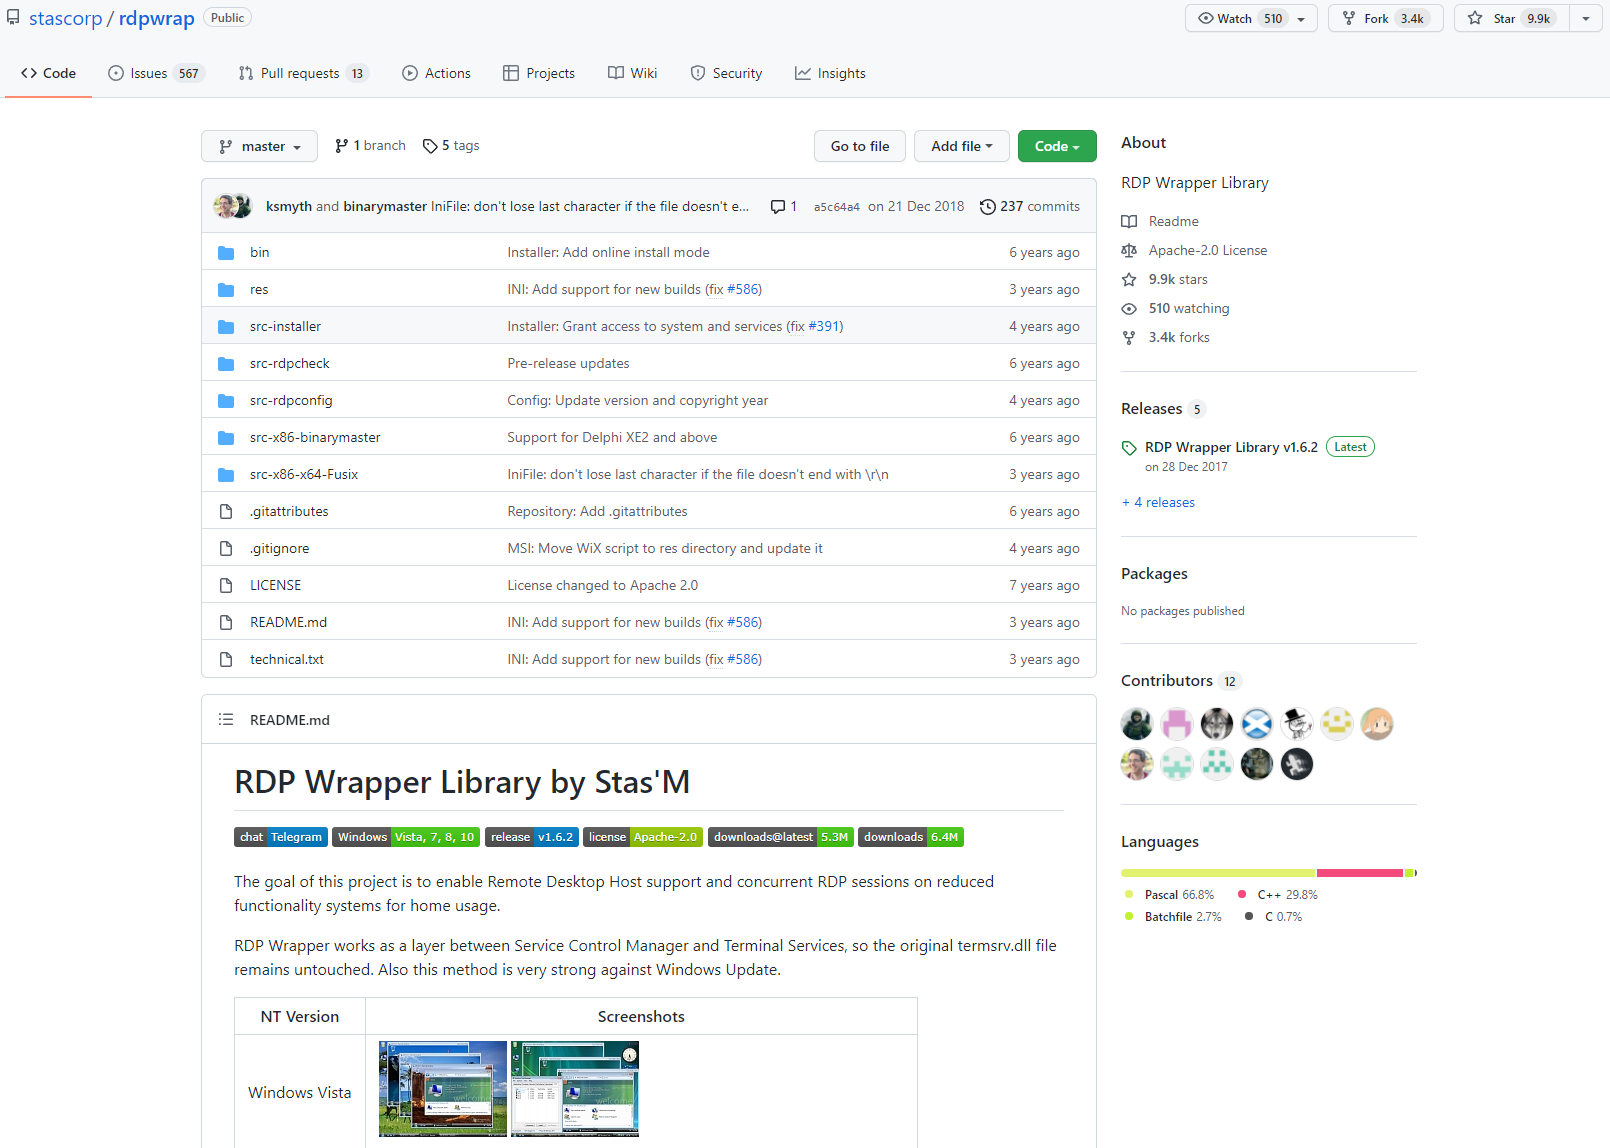Screen dimensions: 1610x1148
Task: Click the branch icon beside 1 branch
Action: point(342,146)
